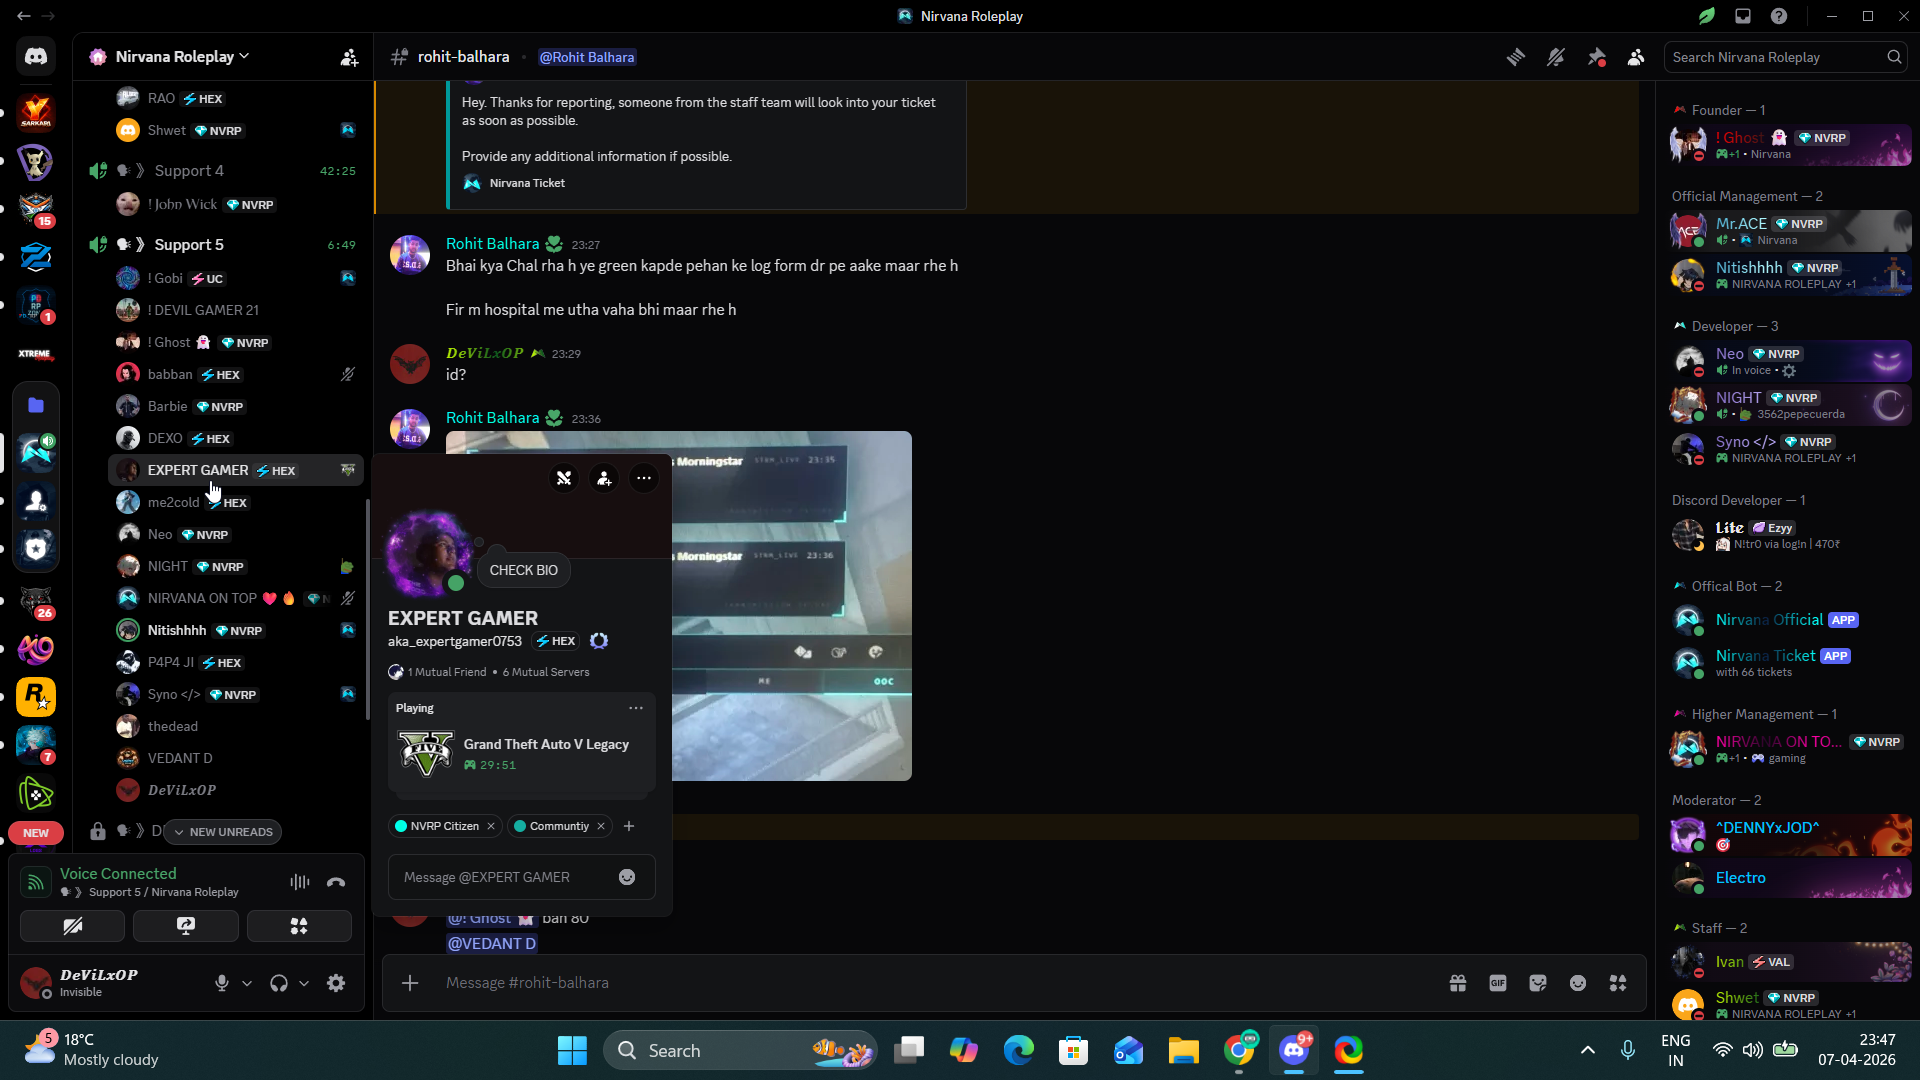Click the gift icon in message bar
This screenshot has width=1920, height=1080.
point(1458,983)
